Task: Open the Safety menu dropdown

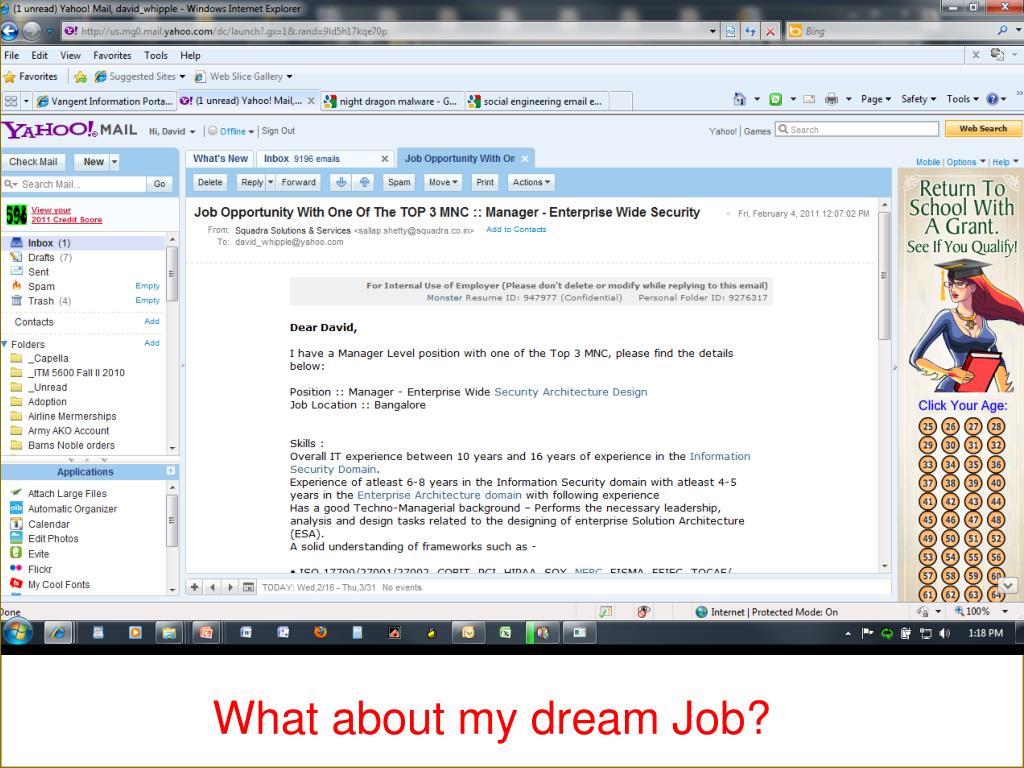Action: [x=918, y=99]
